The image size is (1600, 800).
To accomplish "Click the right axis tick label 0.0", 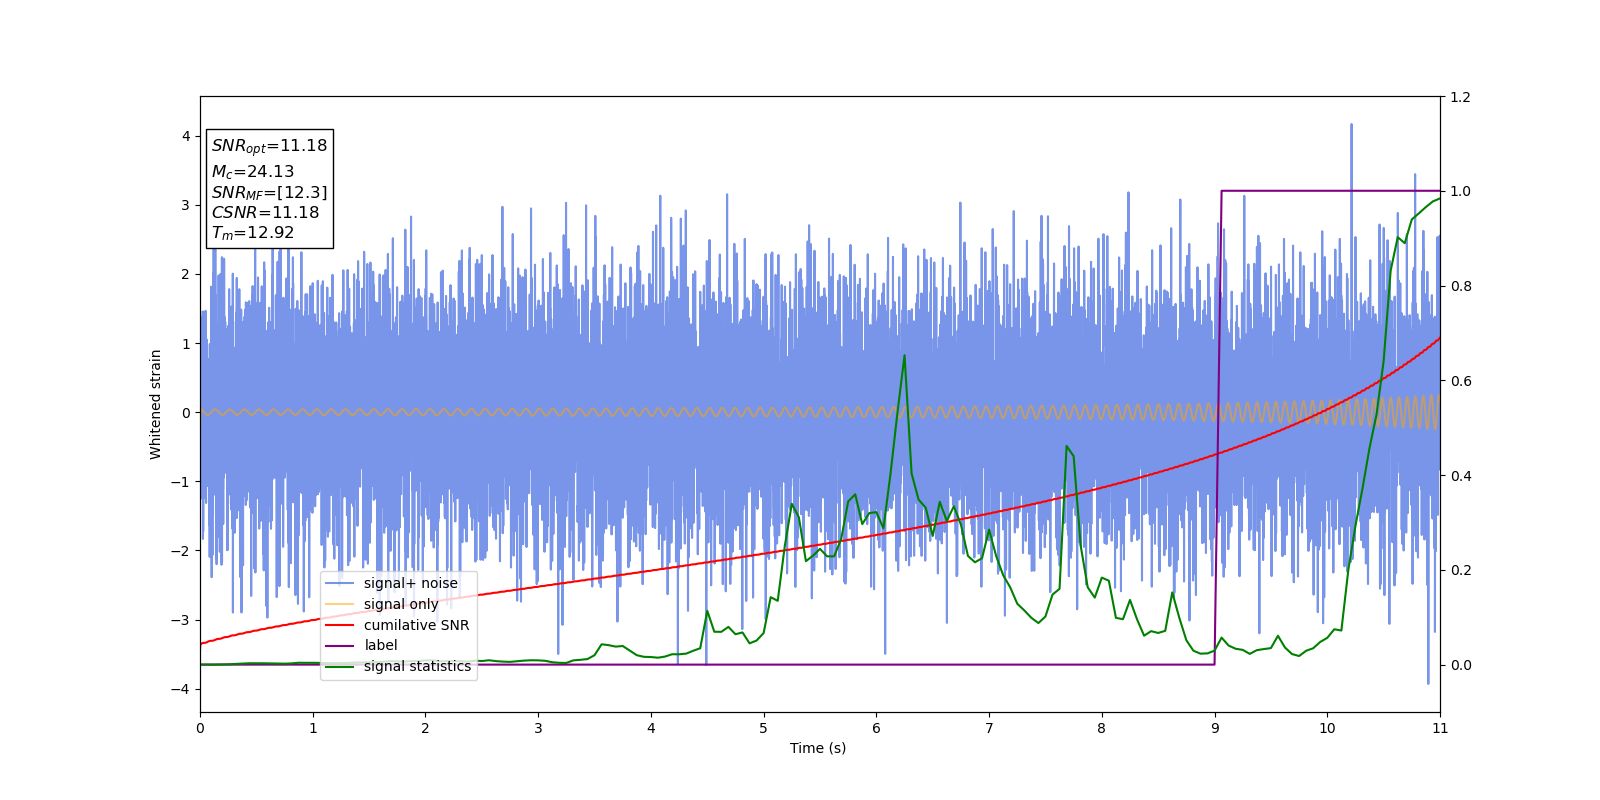I will click(1461, 665).
